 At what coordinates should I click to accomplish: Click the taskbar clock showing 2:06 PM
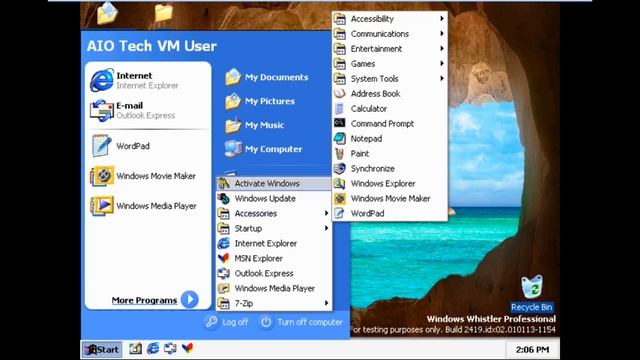(532, 350)
